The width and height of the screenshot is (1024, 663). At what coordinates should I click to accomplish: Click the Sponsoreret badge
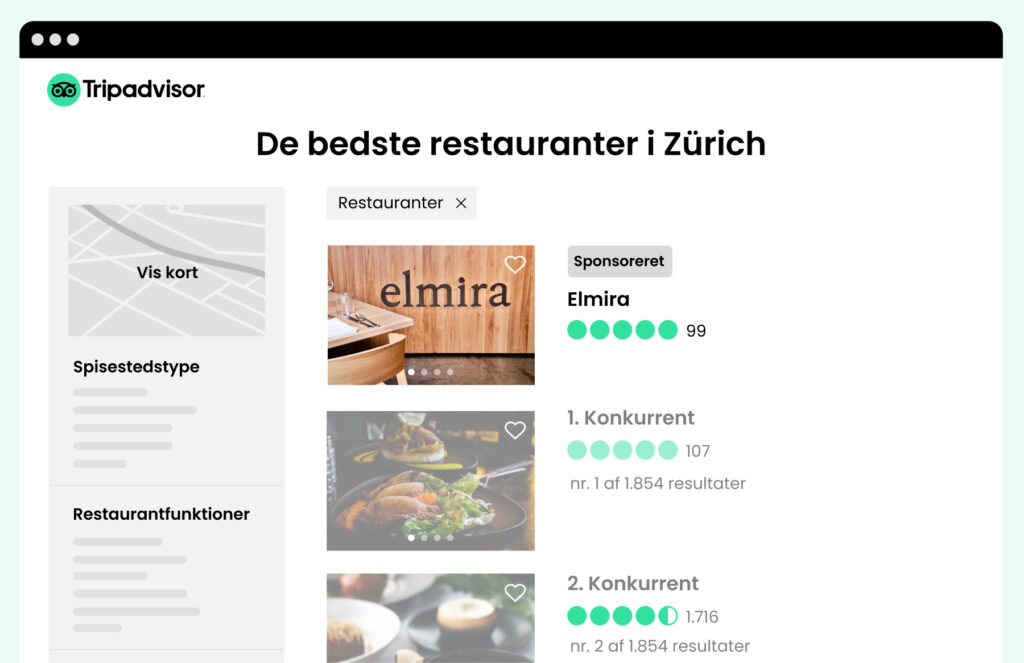point(619,261)
